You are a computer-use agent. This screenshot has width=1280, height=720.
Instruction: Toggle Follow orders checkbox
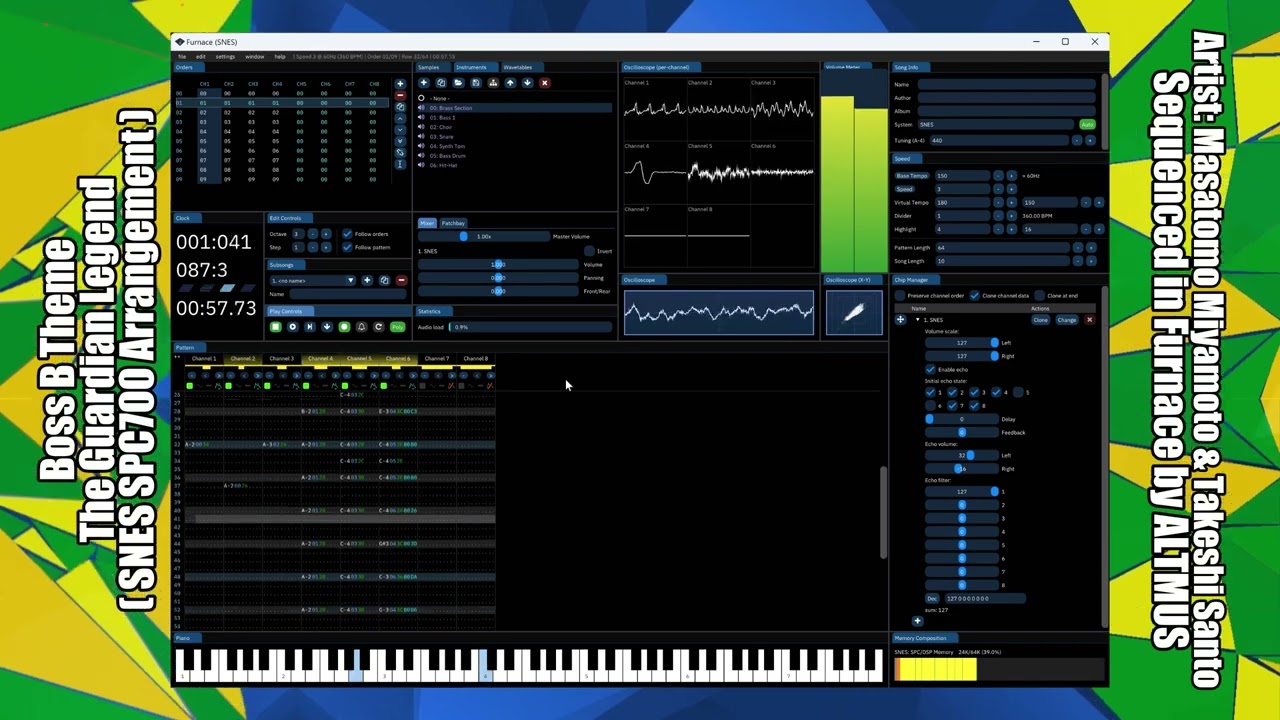click(347, 234)
